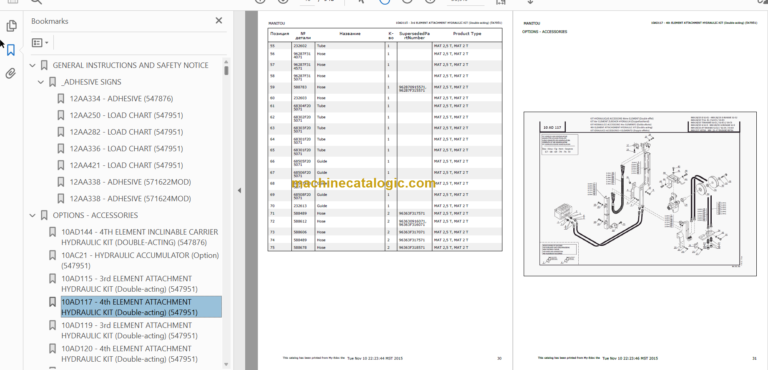Click bookmark icon beside 12AA336 - LOAD CHART
The height and width of the screenshot is (370, 768).
(61, 148)
